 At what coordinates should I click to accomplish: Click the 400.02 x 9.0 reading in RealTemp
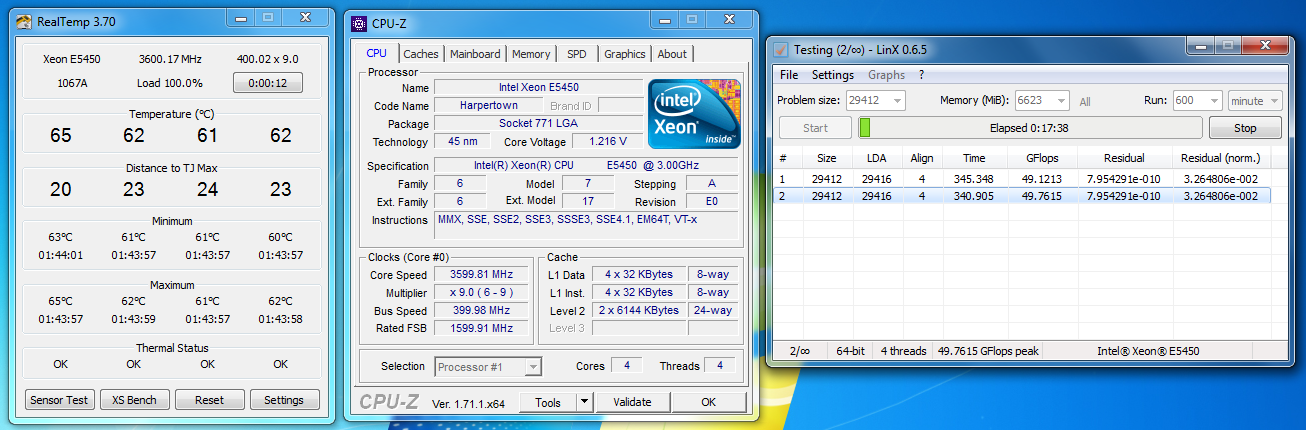[267, 58]
